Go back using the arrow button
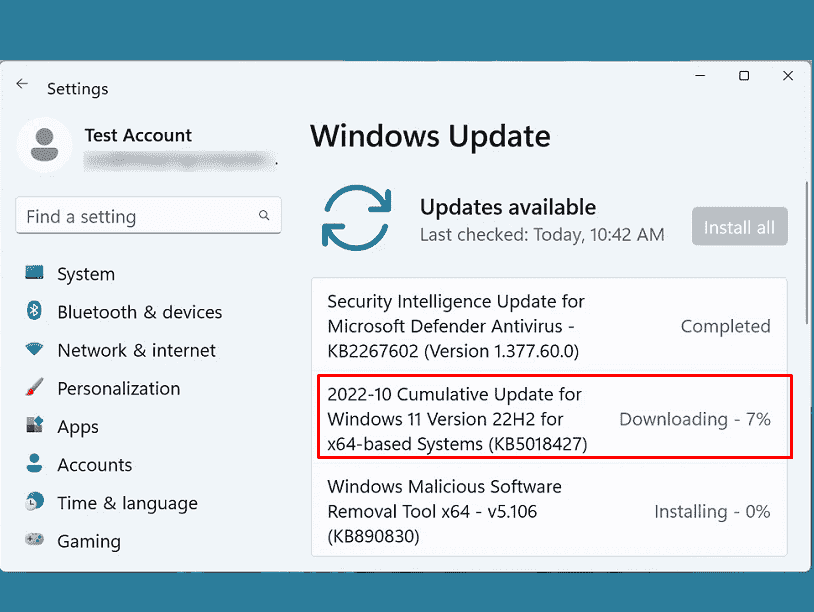This screenshot has width=814, height=612. pyautogui.click(x=22, y=84)
